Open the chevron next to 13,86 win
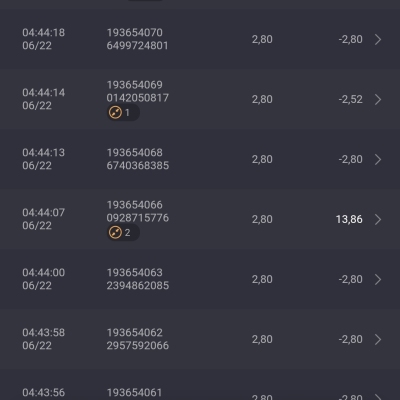The width and height of the screenshot is (400, 400). (x=378, y=219)
